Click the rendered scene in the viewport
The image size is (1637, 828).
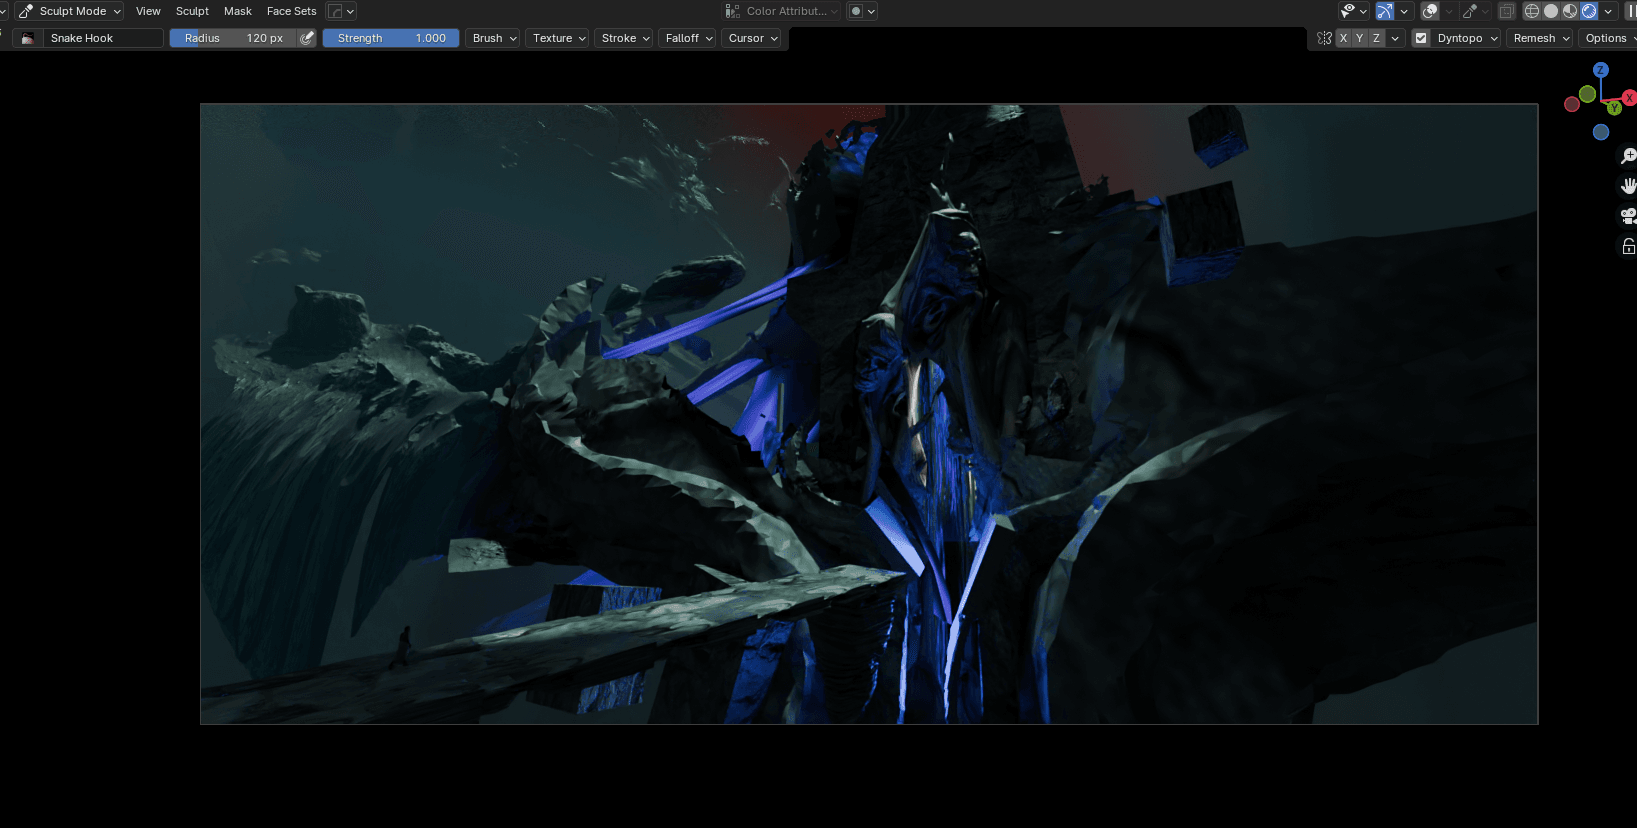(x=869, y=414)
